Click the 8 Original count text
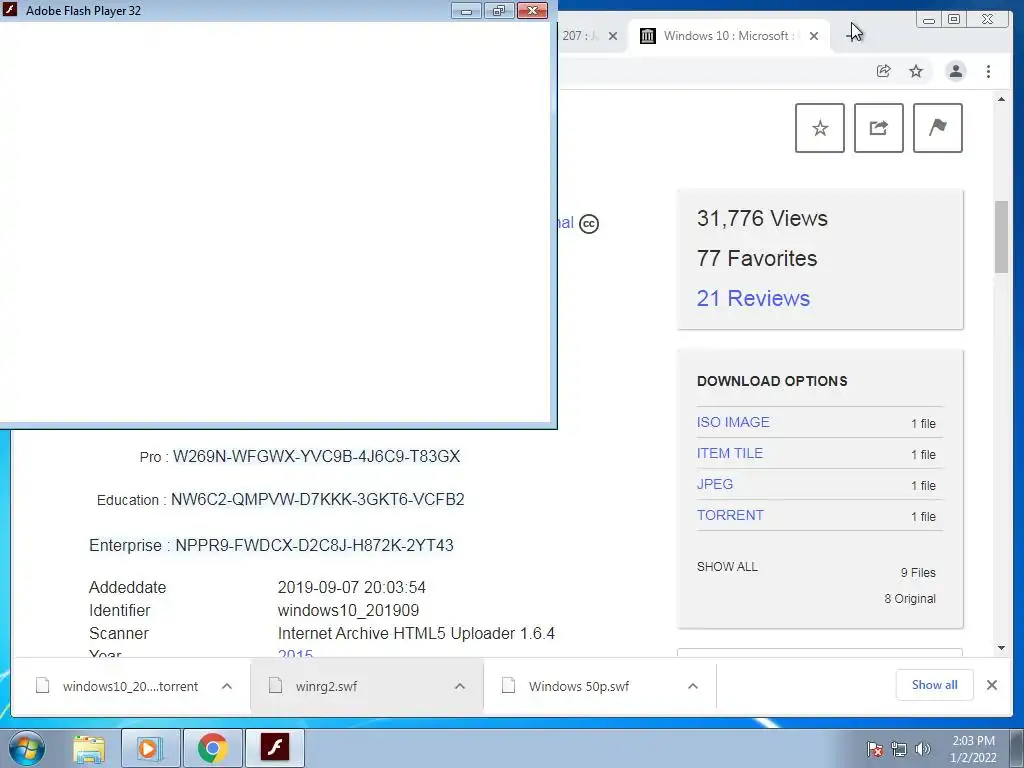Viewport: 1024px width, 768px height. click(x=910, y=599)
